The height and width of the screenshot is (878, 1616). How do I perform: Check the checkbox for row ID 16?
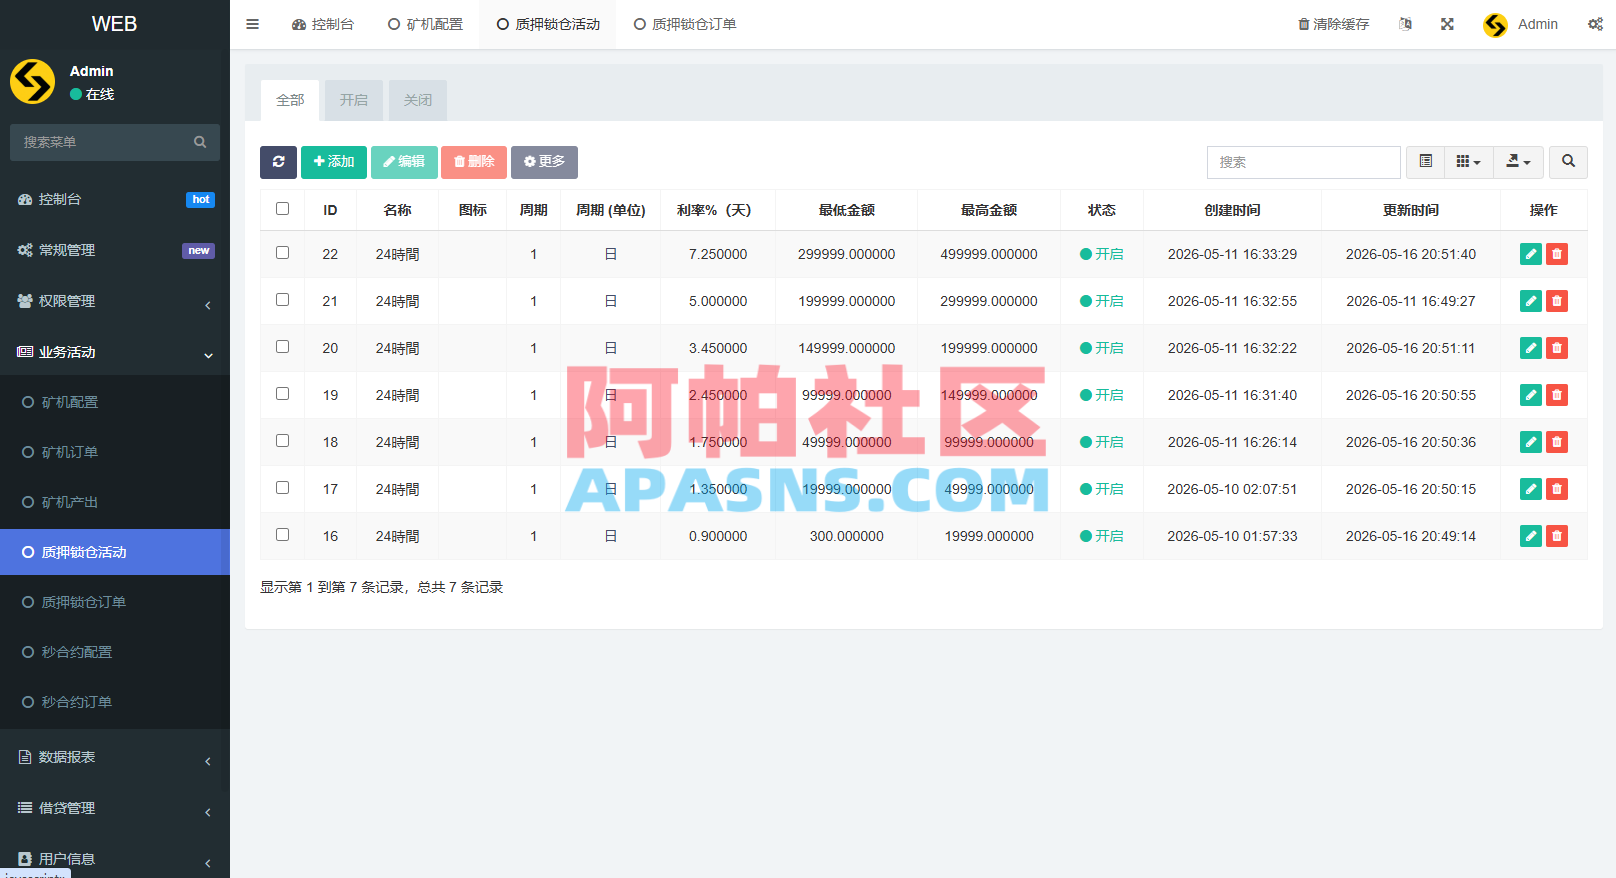point(283,535)
